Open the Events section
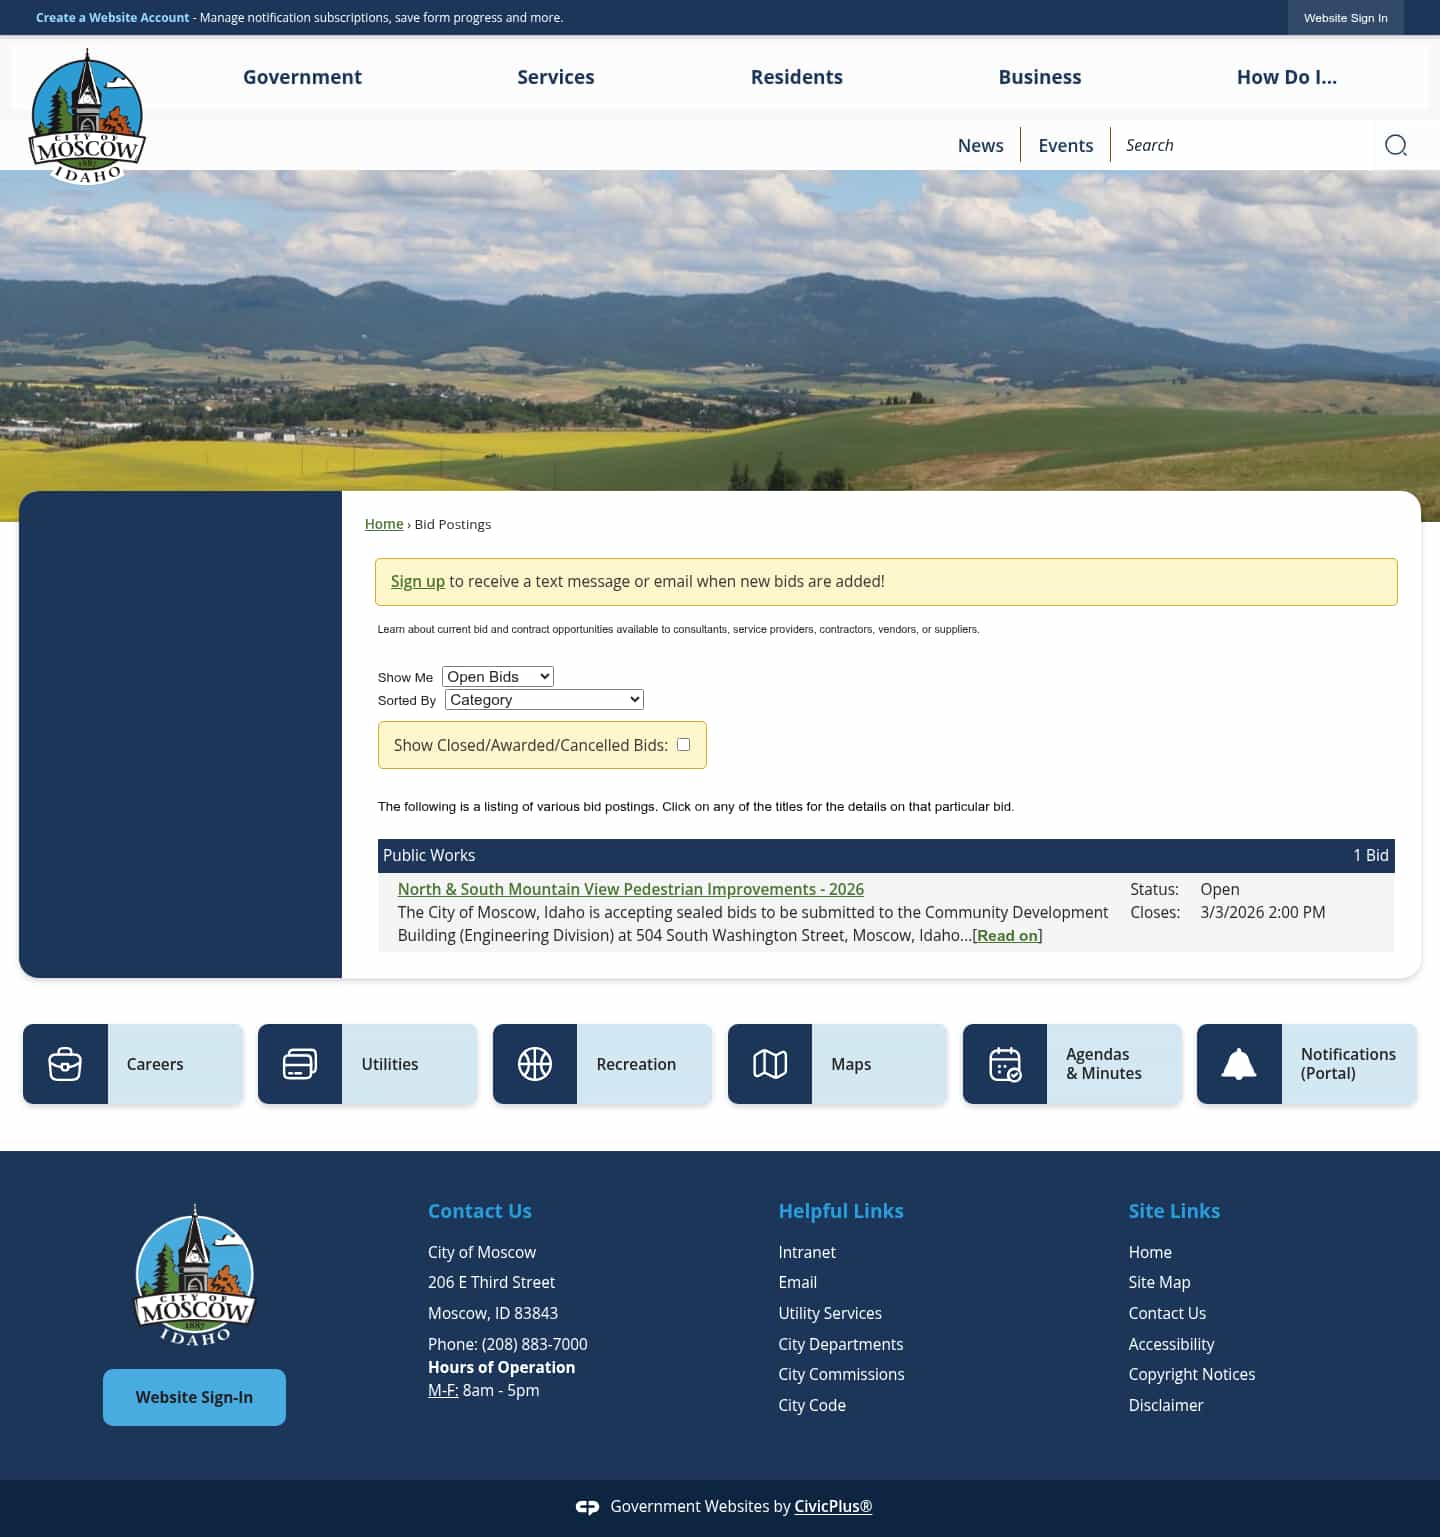 click(x=1064, y=144)
